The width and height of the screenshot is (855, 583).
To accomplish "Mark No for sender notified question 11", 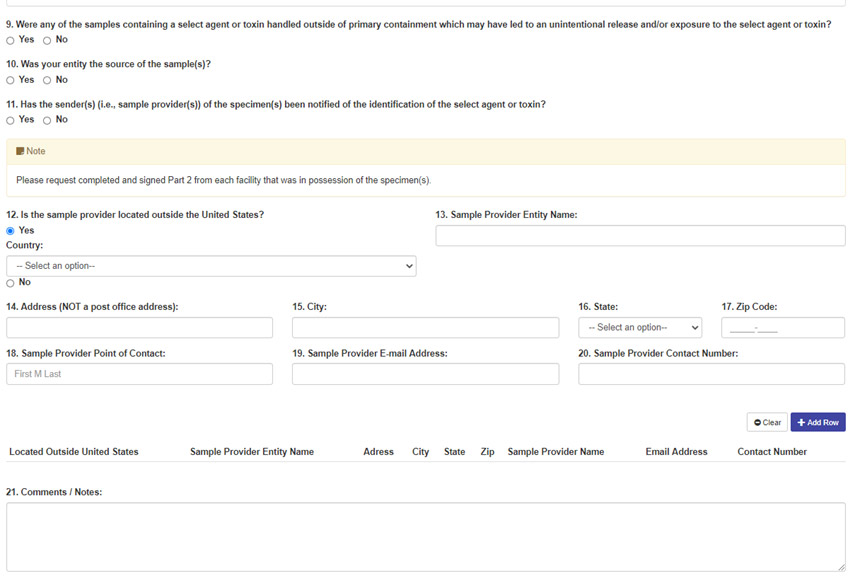I will click(x=47, y=121).
